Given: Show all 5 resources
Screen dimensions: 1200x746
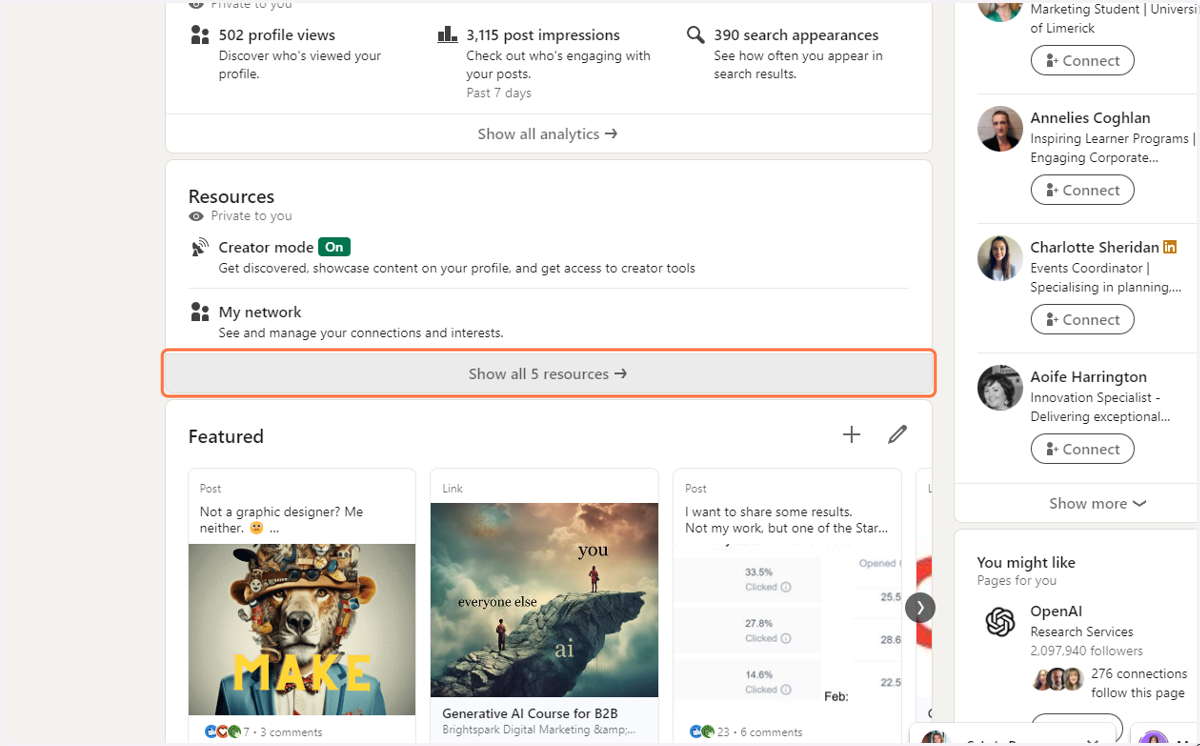Looking at the screenshot, I should coord(549,374).
